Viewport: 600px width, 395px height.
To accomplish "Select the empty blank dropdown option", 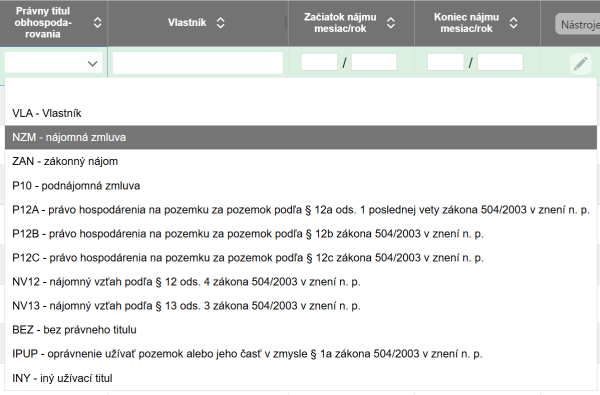I will point(301,90).
